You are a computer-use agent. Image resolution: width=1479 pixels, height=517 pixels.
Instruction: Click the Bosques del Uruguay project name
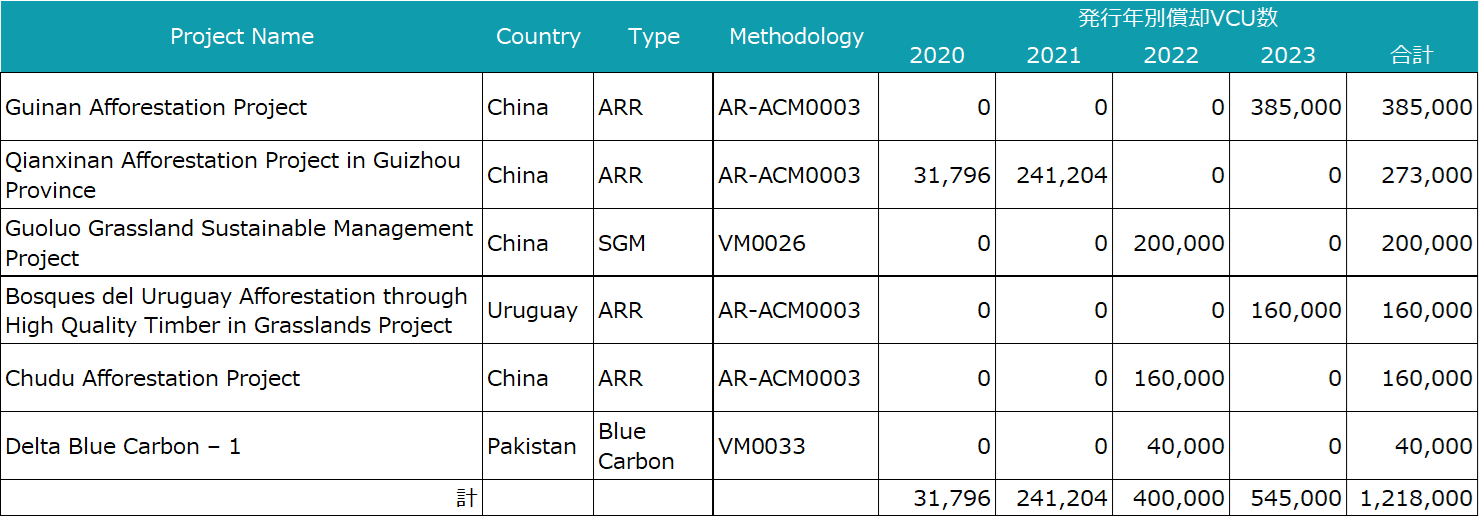tap(236, 310)
